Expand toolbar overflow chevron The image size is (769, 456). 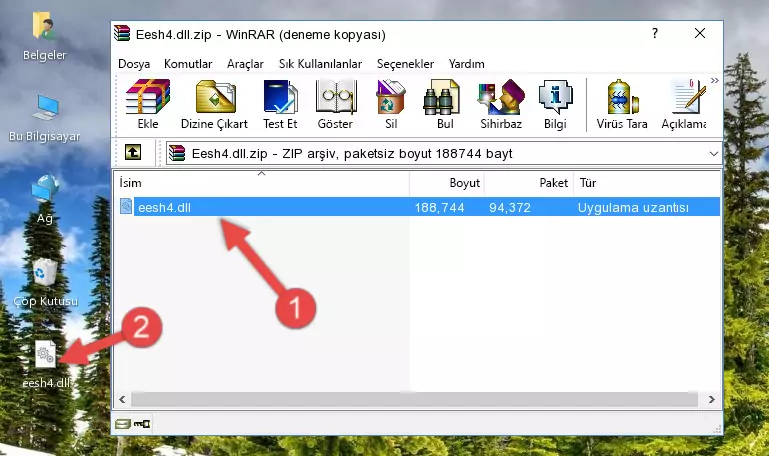click(x=715, y=80)
